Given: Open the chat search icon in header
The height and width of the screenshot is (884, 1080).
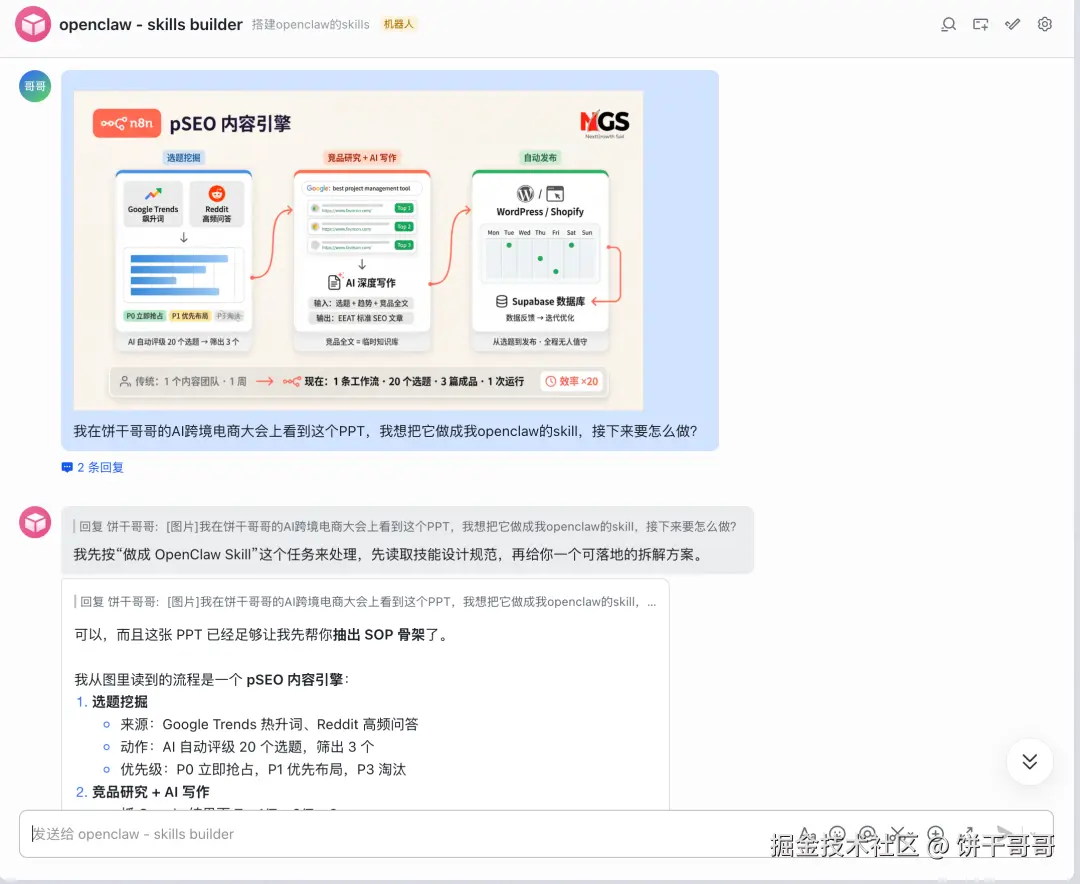Looking at the screenshot, I should [948, 25].
